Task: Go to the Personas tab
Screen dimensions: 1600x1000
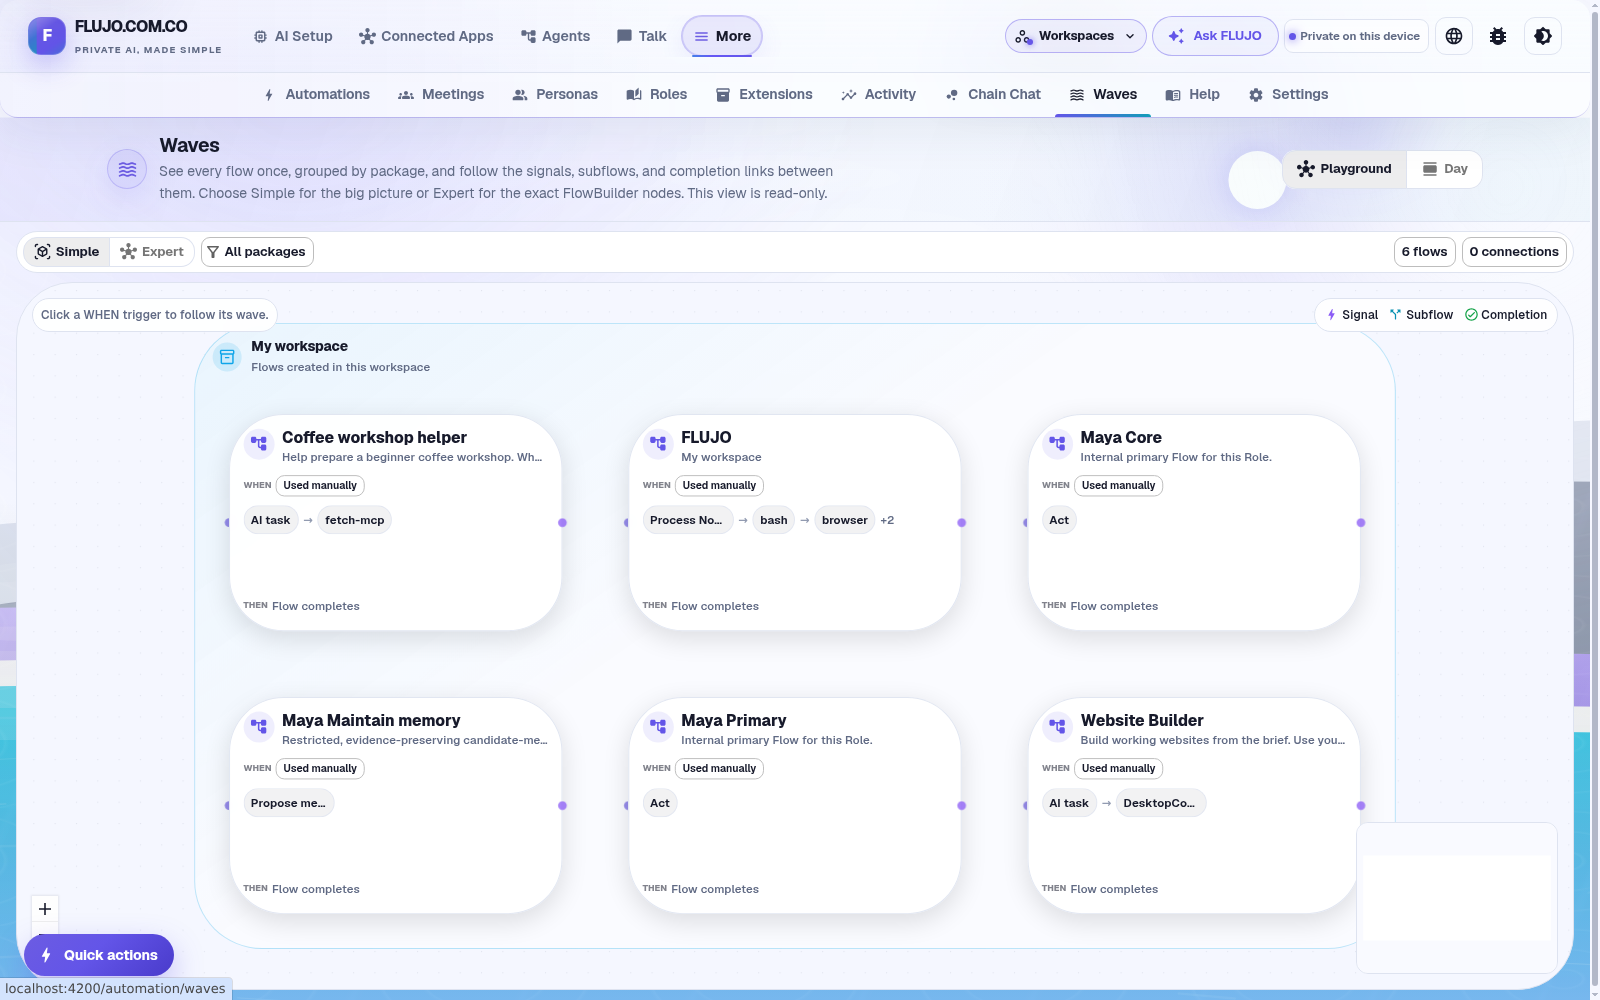Action: 555,95
